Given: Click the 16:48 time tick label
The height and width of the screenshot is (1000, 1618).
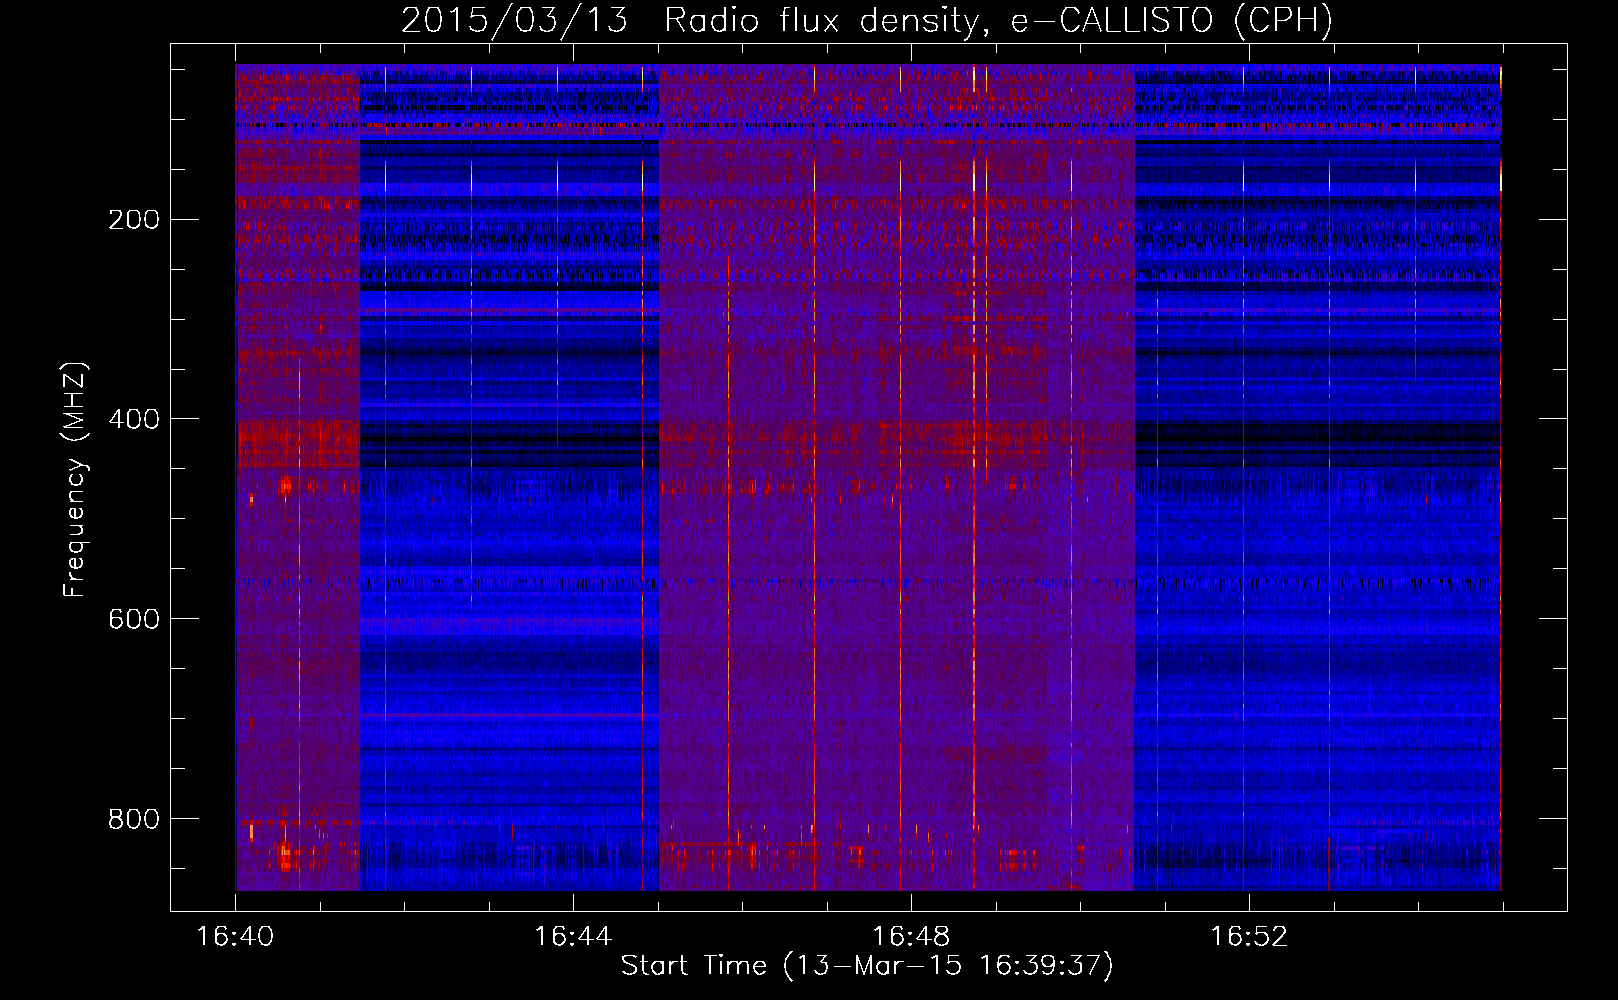Looking at the screenshot, I should click(911, 937).
